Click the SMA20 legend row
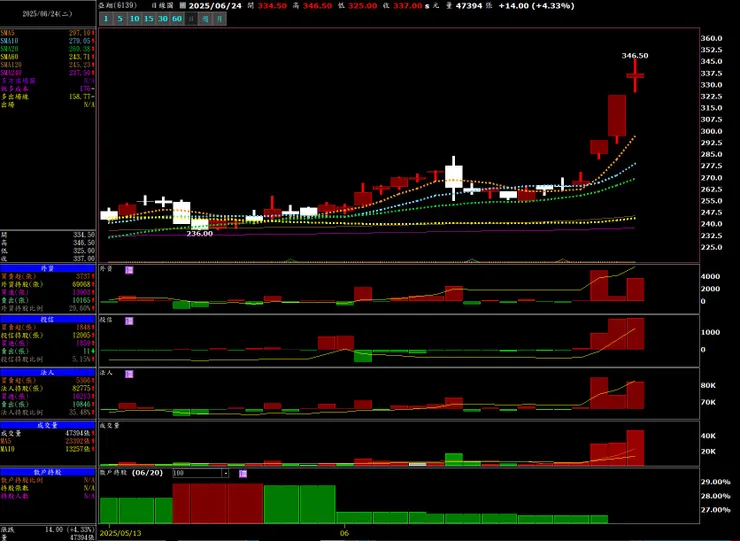740x541 pixels. click(x=48, y=49)
